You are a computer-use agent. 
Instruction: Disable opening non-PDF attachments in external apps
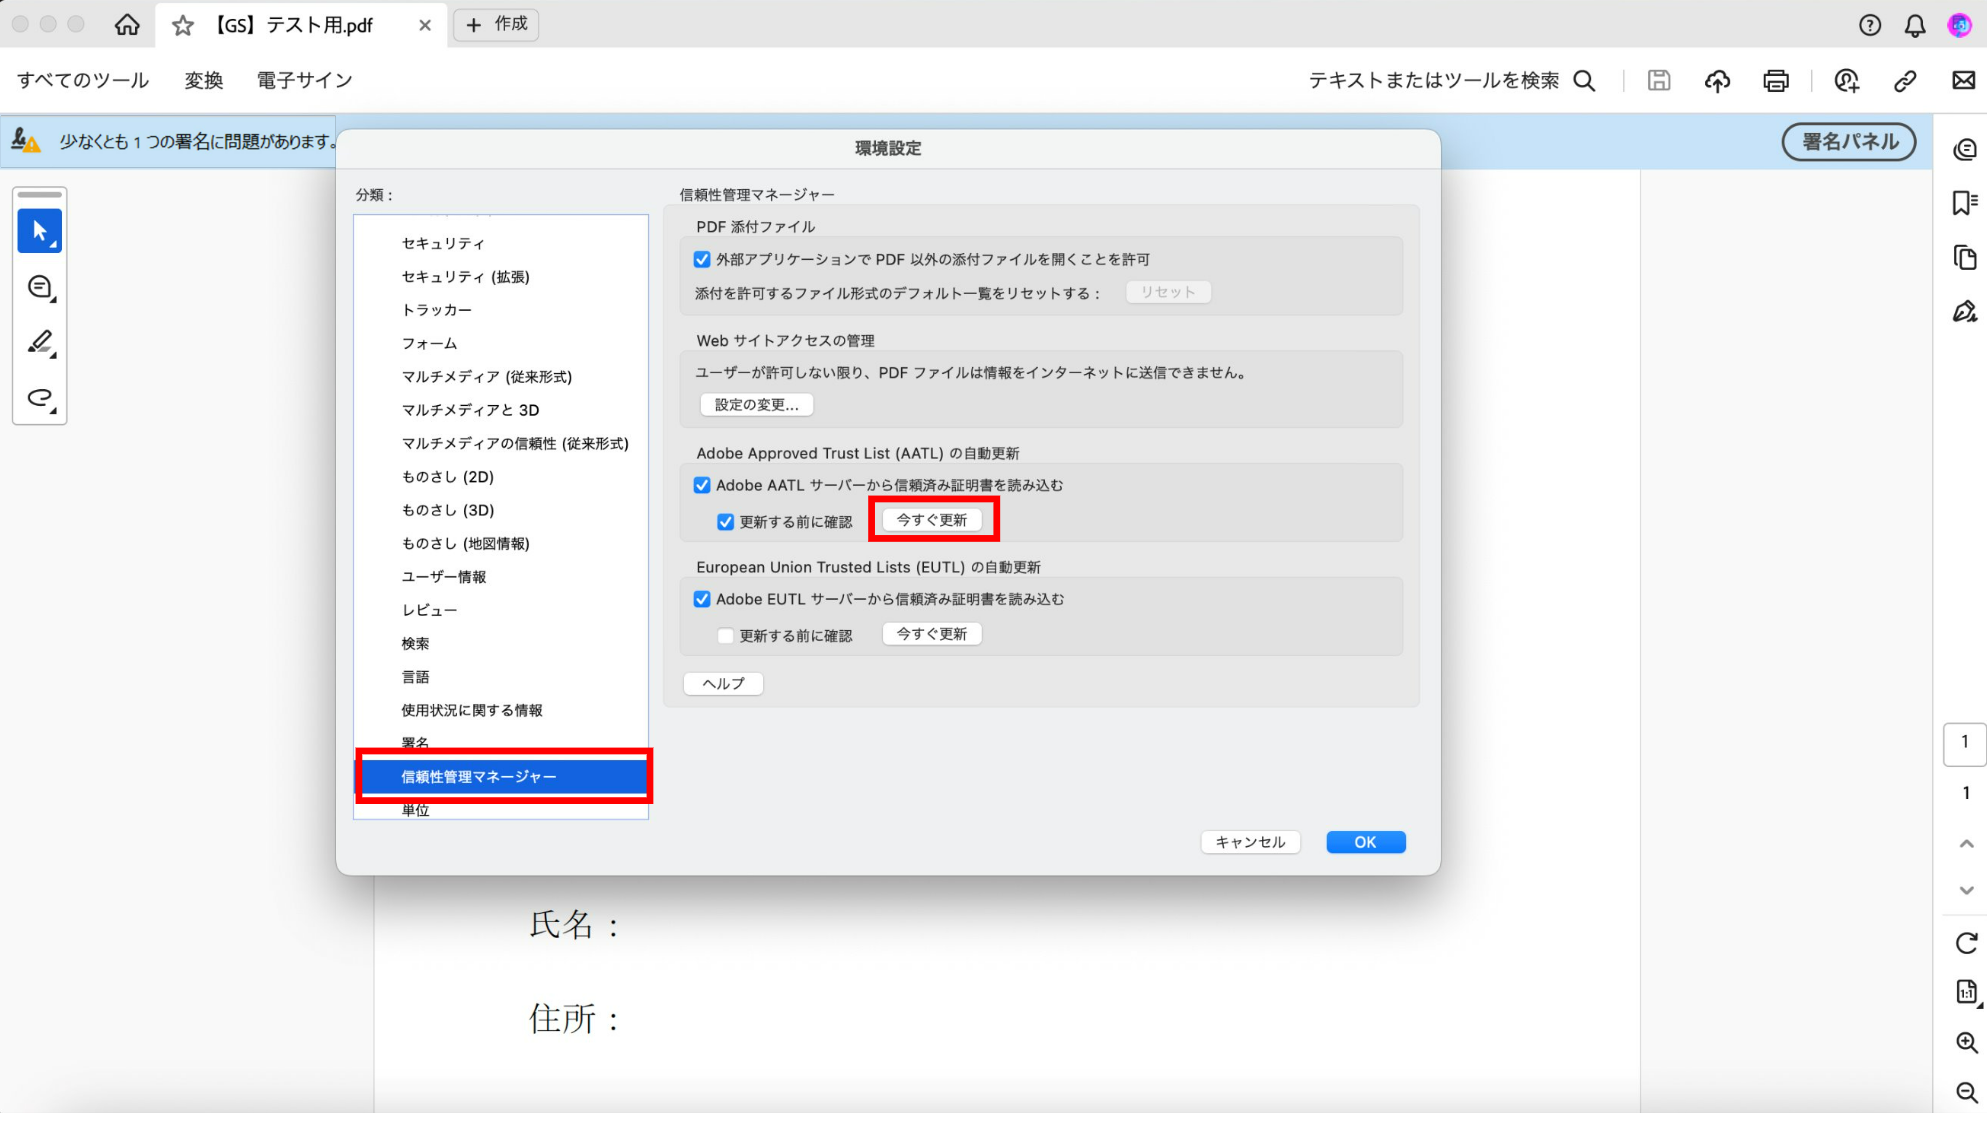pyautogui.click(x=703, y=259)
